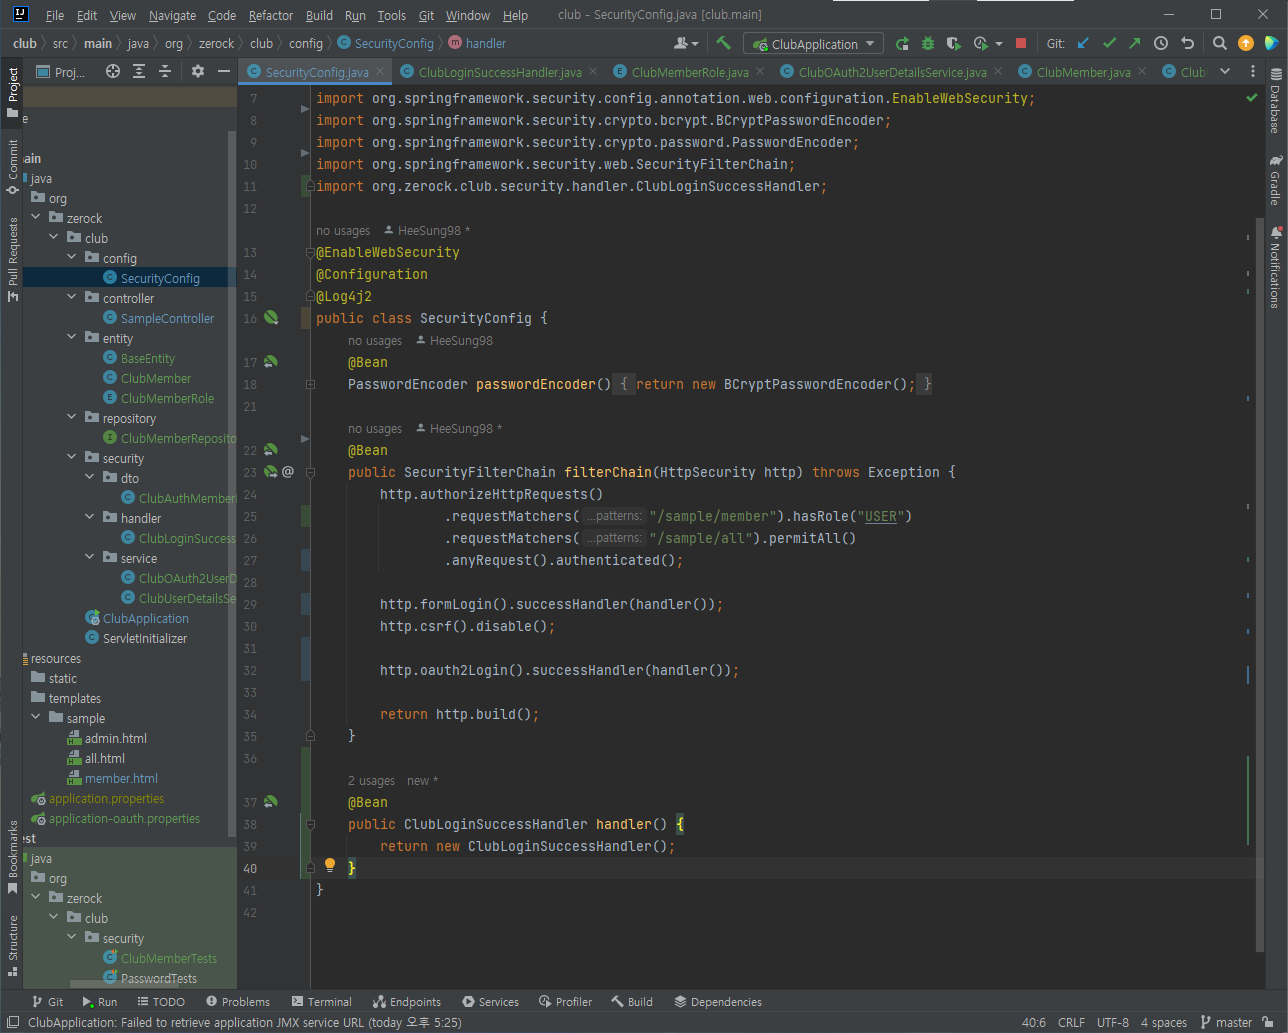This screenshot has height=1033, width=1288.
Task: Switch to ClubLoginSuccessHandler.java tab
Action: click(x=500, y=72)
